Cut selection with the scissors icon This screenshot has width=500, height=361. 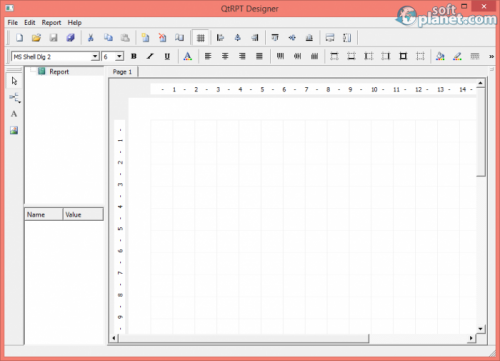pyautogui.click(x=91, y=38)
